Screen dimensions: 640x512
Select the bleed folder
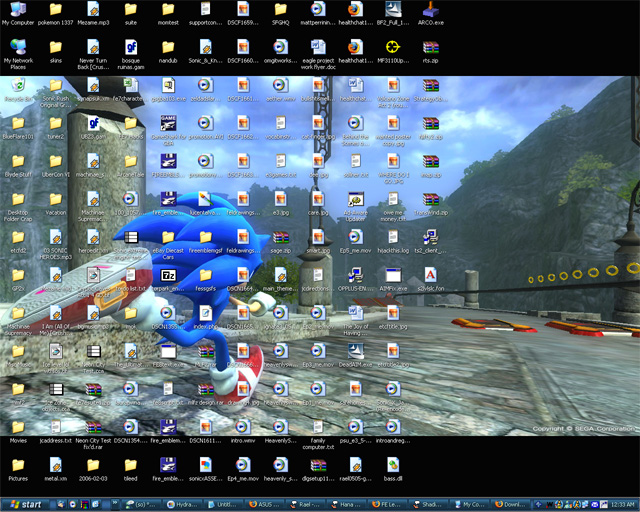tap(131, 469)
